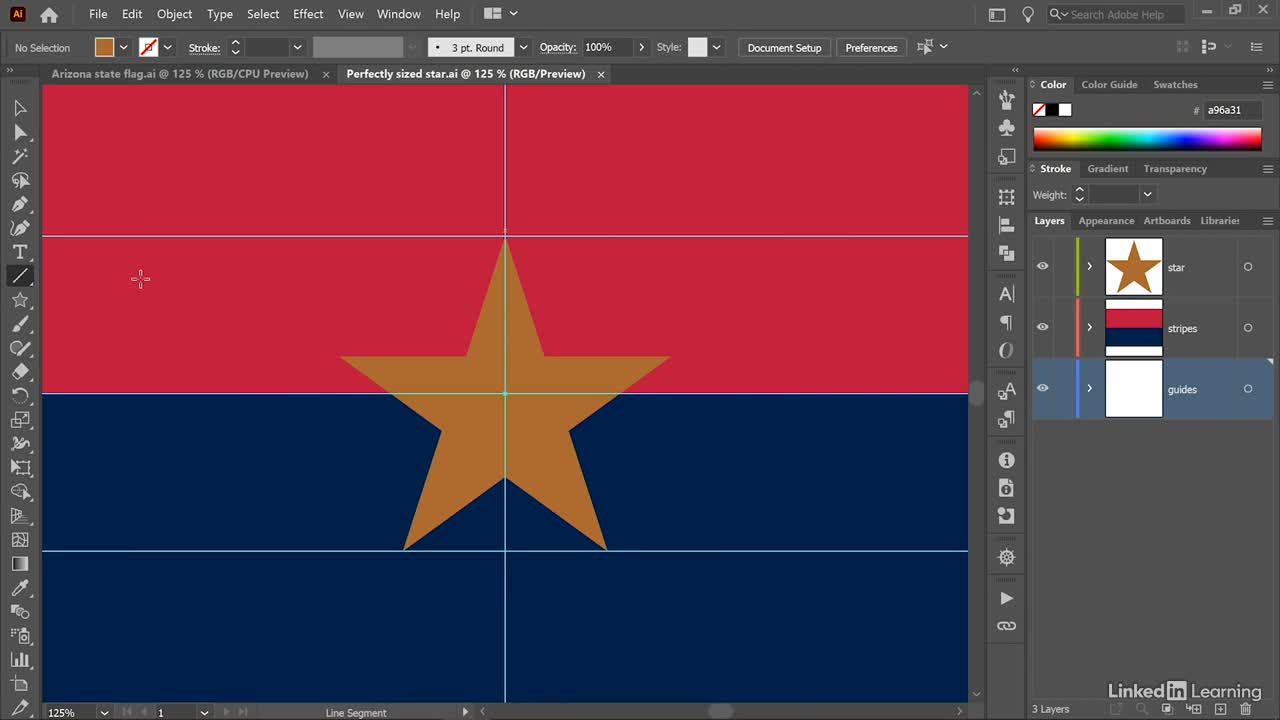1280x720 pixels.
Task: Hide the guides layer
Action: (x=1043, y=388)
